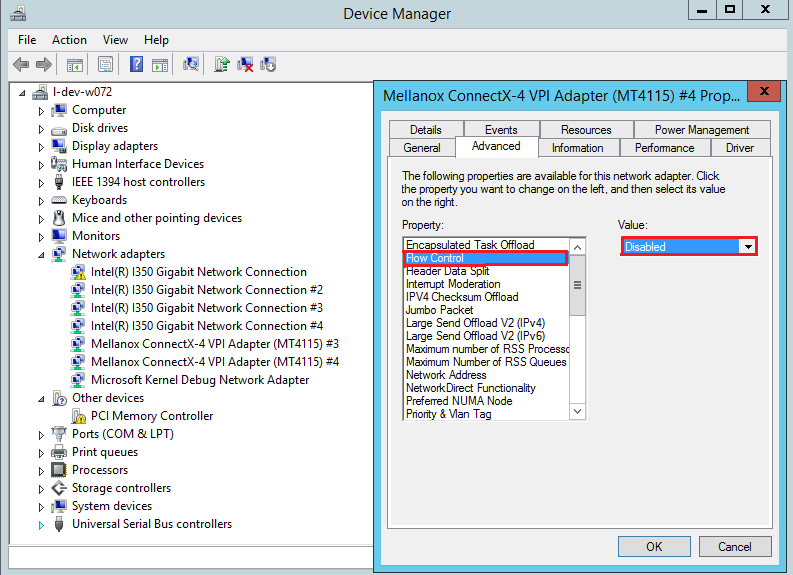The height and width of the screenshot is (575, 793).
Task: Collapse the l-dev-w072 root node
Action: pyautogui.click(x=22, y=93)
